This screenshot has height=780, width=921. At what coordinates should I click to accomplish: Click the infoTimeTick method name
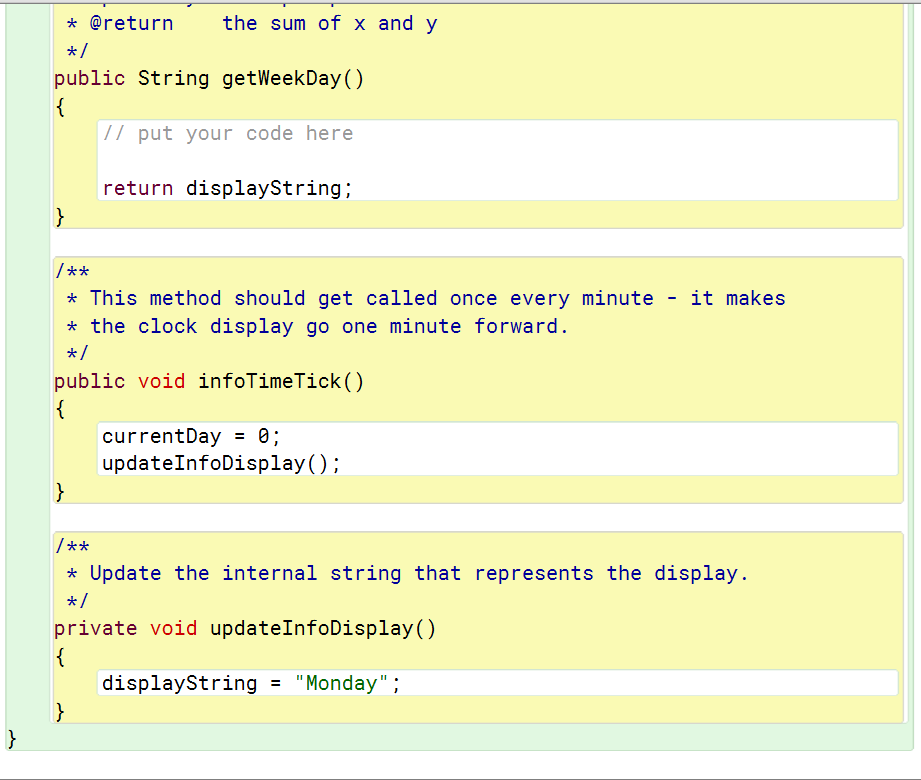coord(270,381)
